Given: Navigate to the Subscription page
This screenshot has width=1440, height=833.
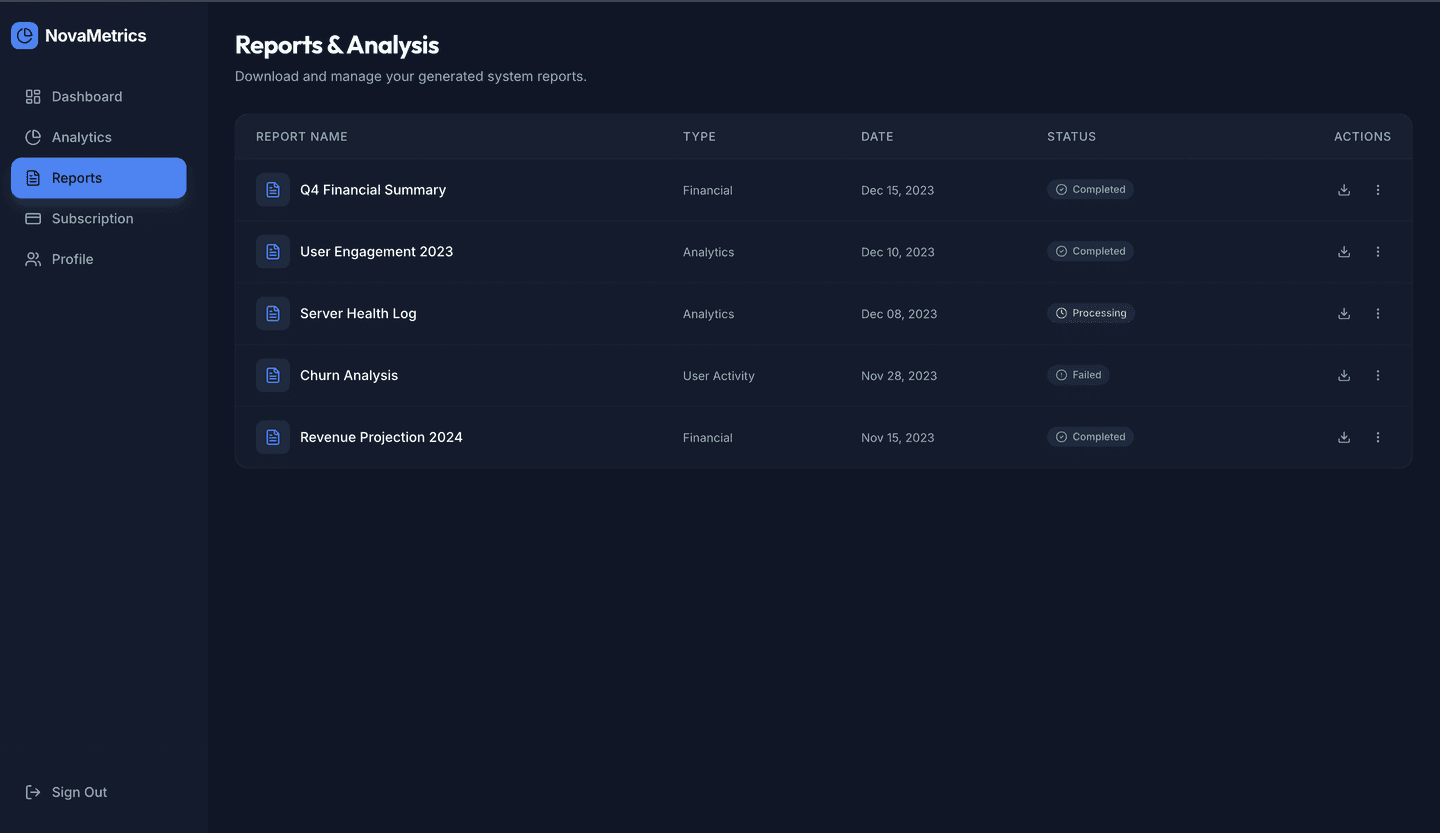Looking at the screenshot, I should click(93, 218).
